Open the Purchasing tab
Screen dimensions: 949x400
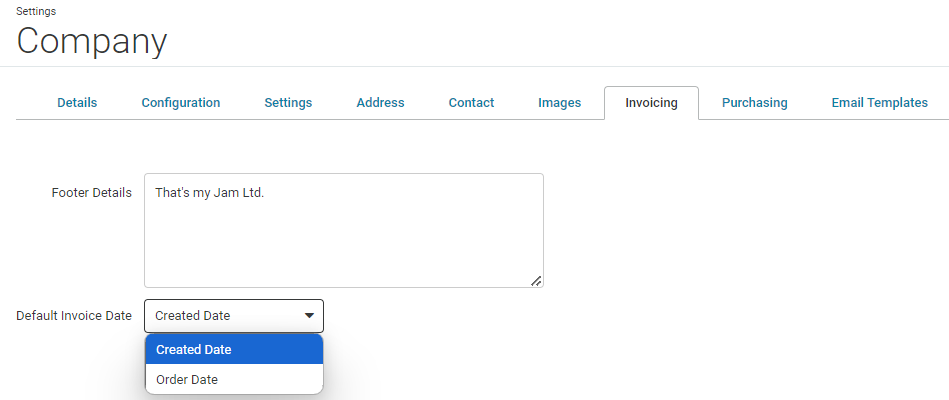click(x=755, y=103)
